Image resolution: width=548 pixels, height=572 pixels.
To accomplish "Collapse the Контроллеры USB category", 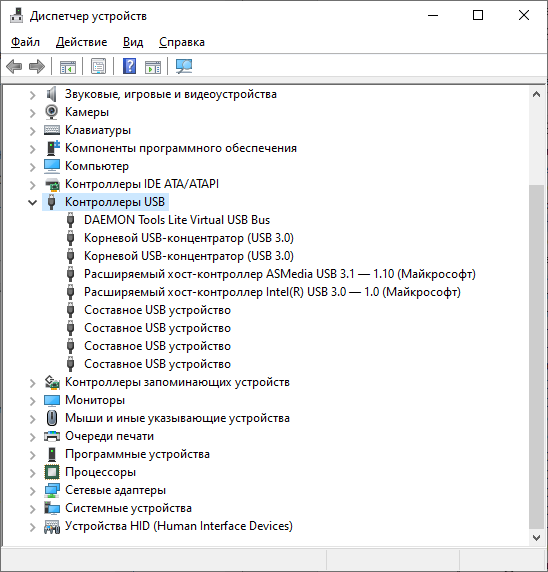I will tap(32, 202).
